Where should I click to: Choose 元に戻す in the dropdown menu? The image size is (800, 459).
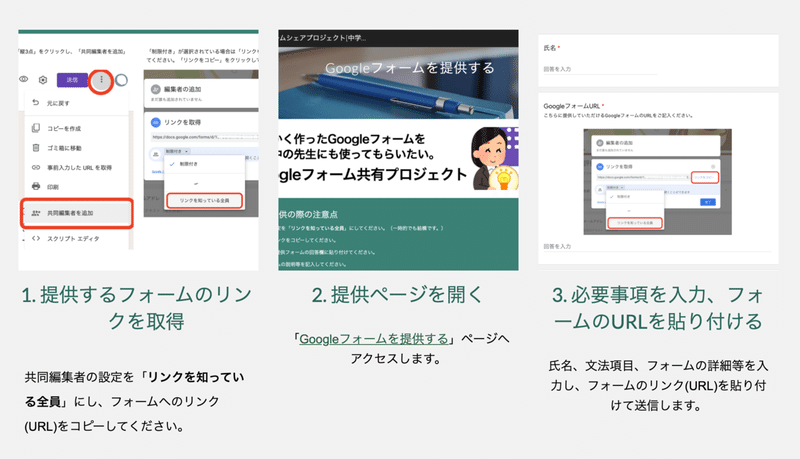[77, 103]
